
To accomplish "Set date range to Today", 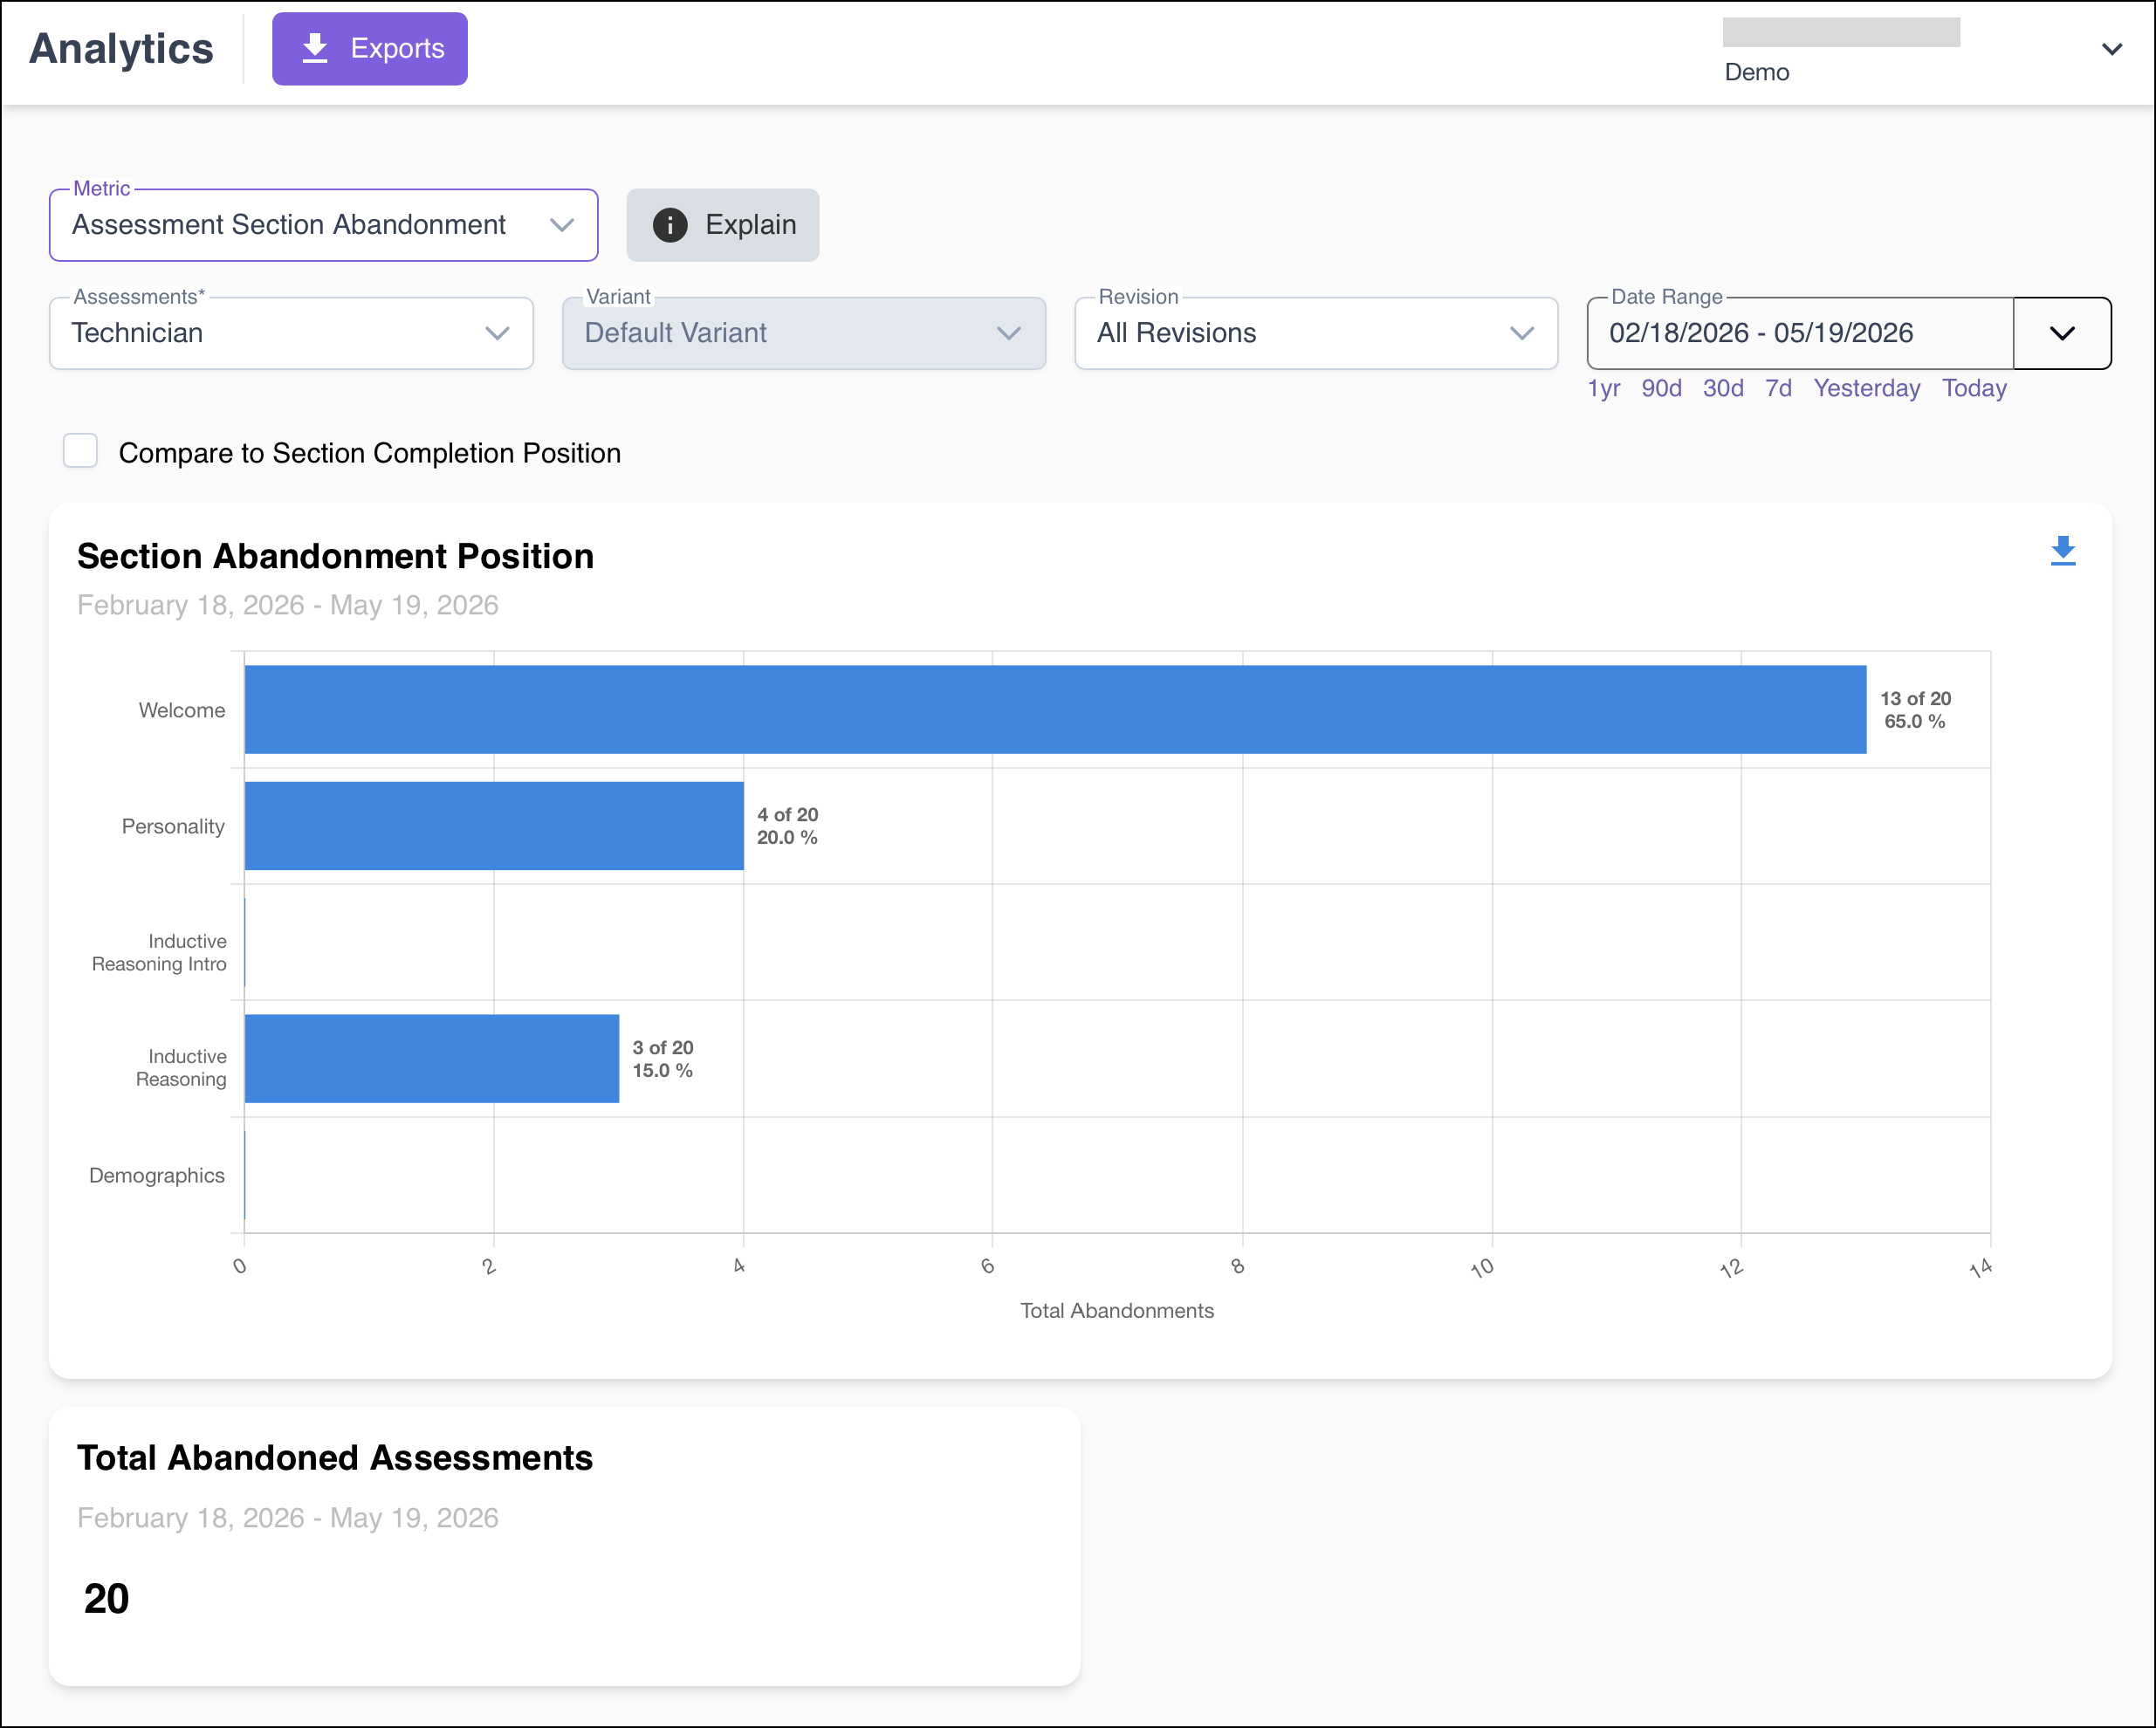I will [1974, 388].
